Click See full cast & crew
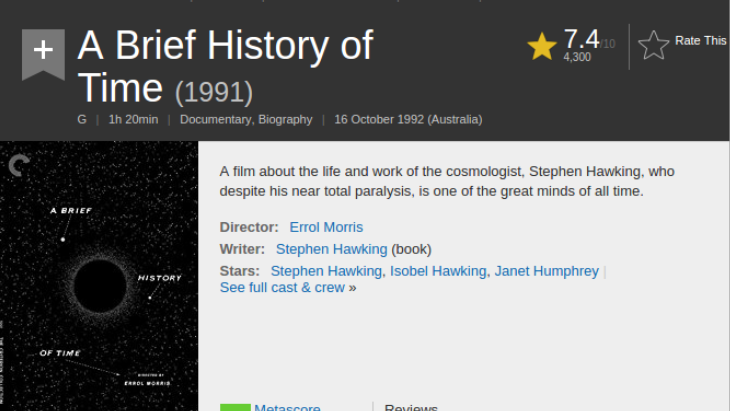Image resolution: width=730 pixels, height=411 pixels. [282, 288]
